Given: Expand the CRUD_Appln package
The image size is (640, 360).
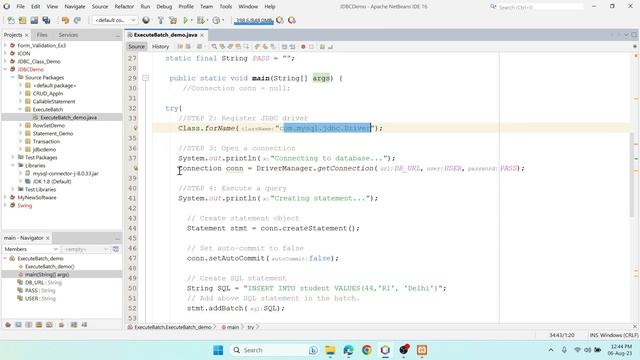Looking at the screenshot, I should pyautogui.click(x=20, y=93).
